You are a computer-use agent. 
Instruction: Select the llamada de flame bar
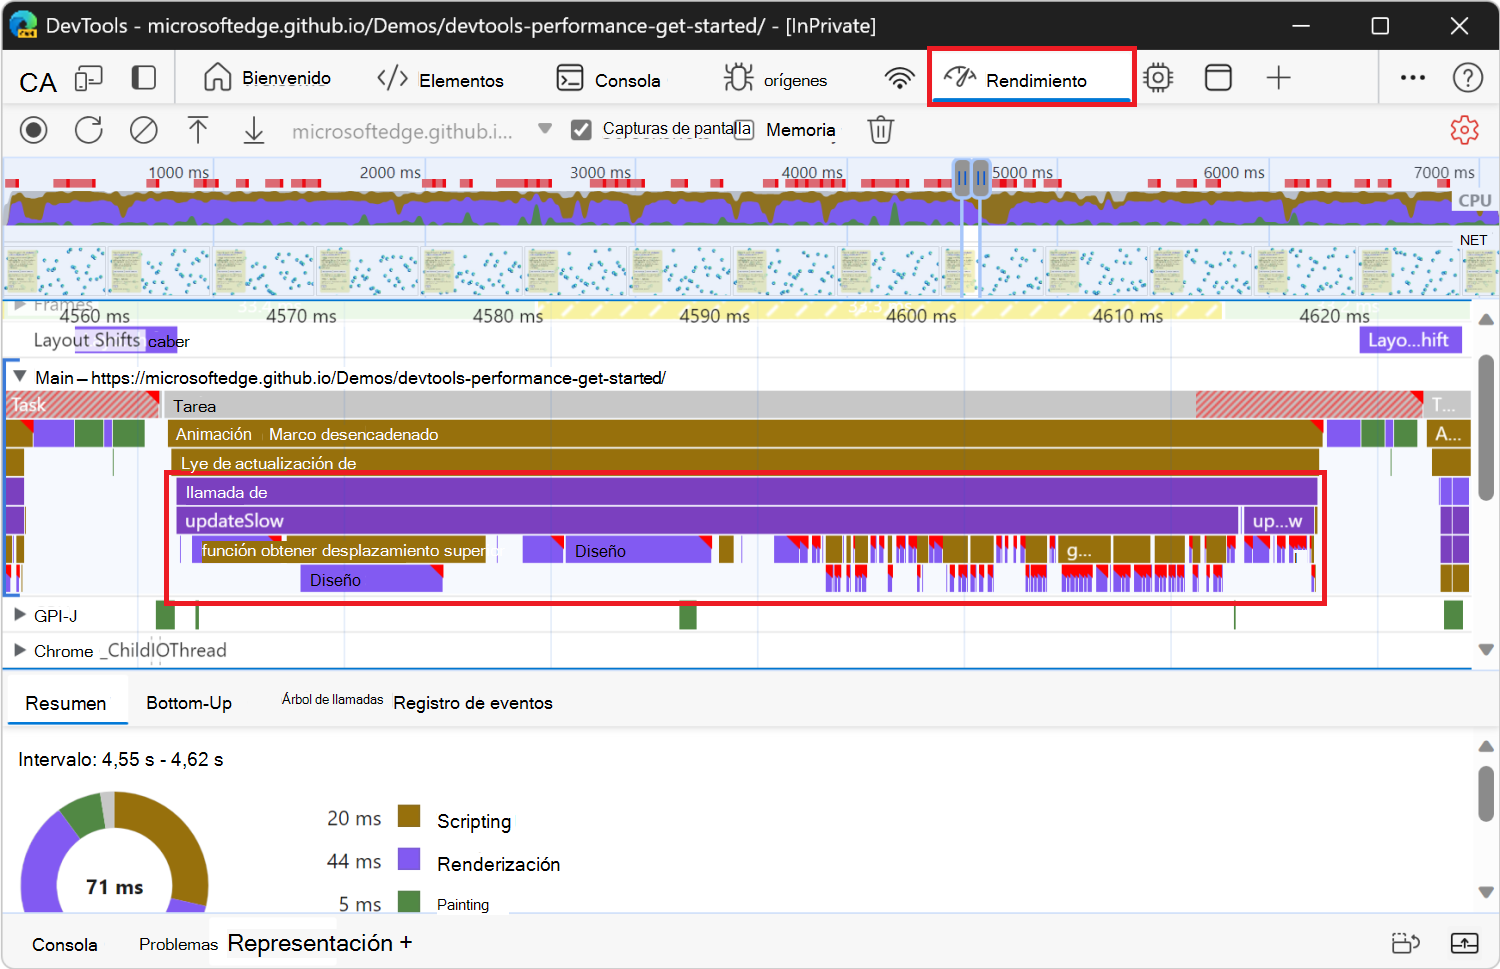pos(747,492)
